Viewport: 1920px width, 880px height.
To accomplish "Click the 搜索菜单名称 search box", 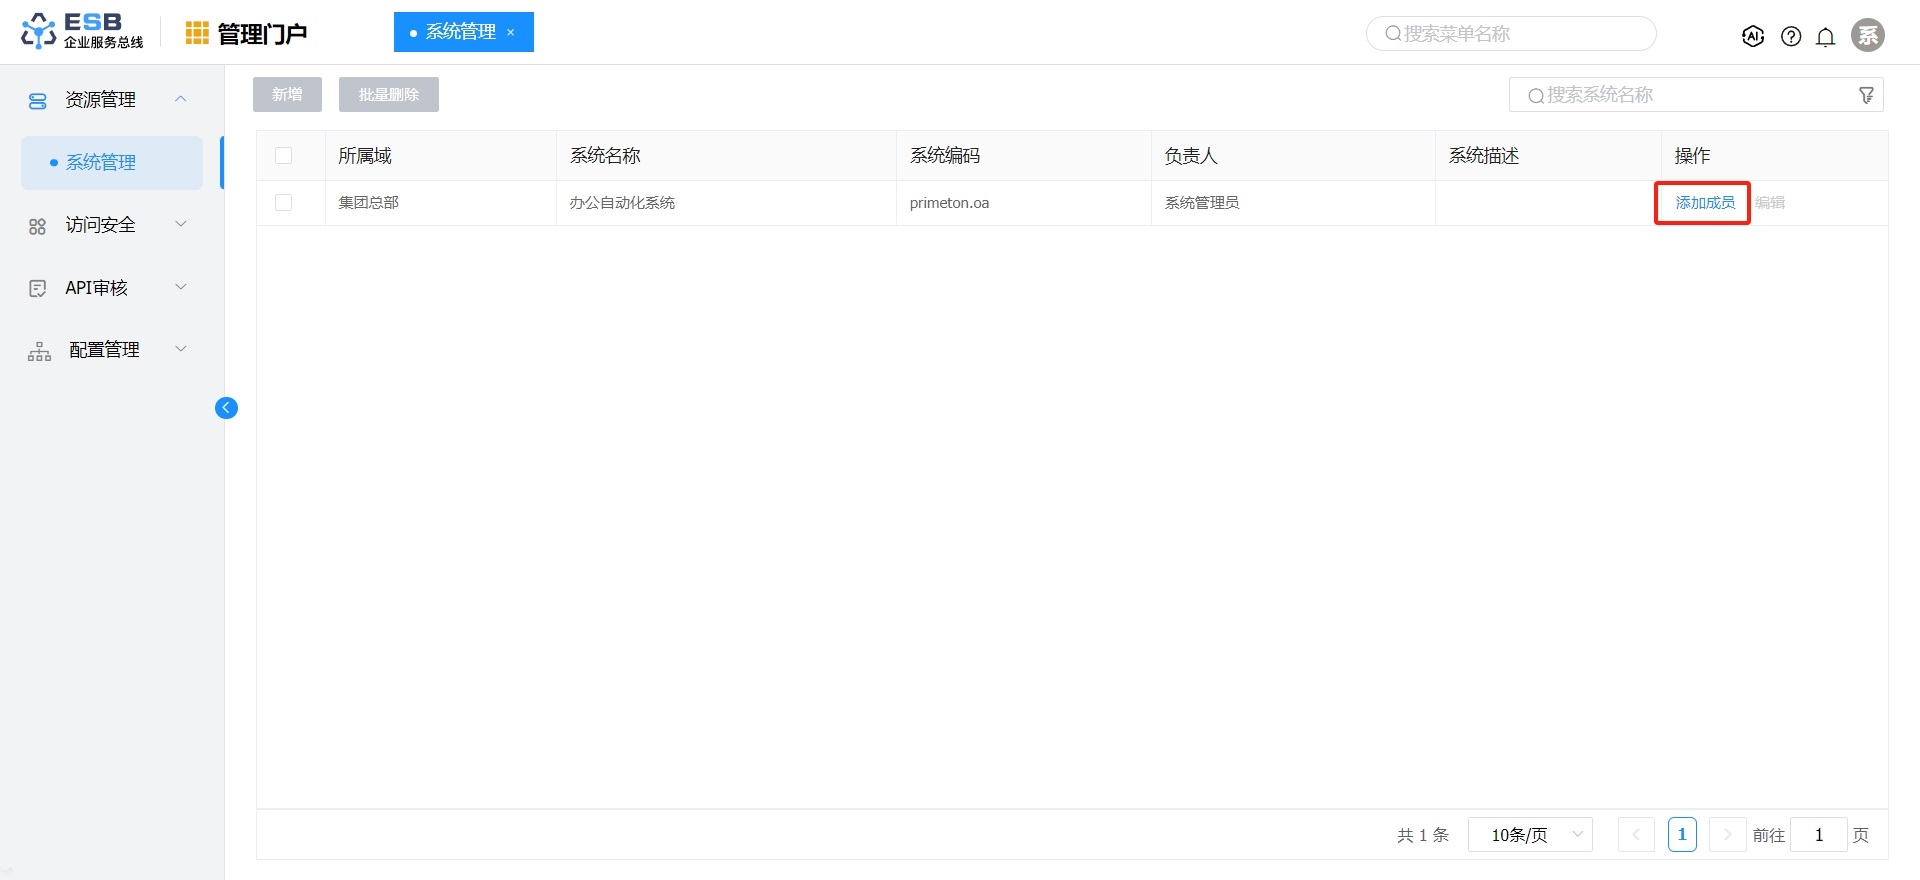I will pos(1510,34).
